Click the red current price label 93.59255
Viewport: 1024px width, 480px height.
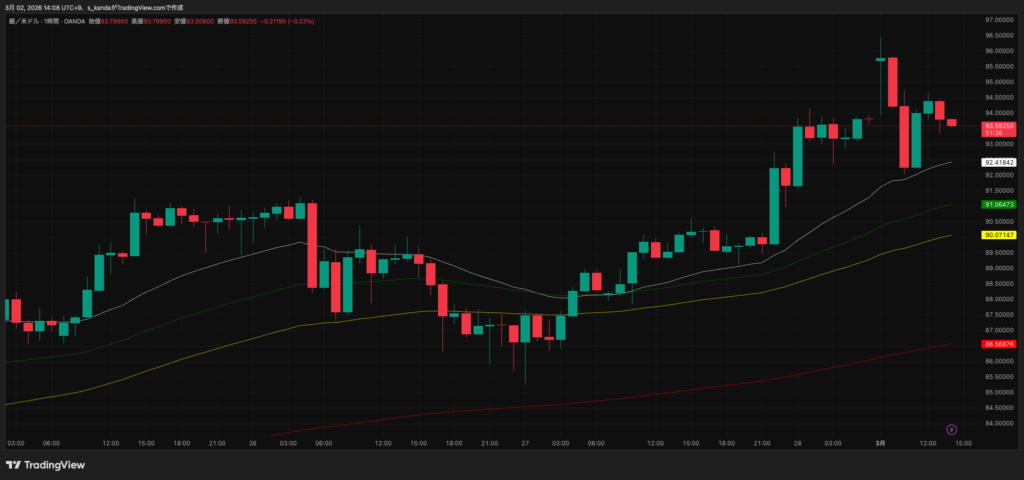click(998, 126)
